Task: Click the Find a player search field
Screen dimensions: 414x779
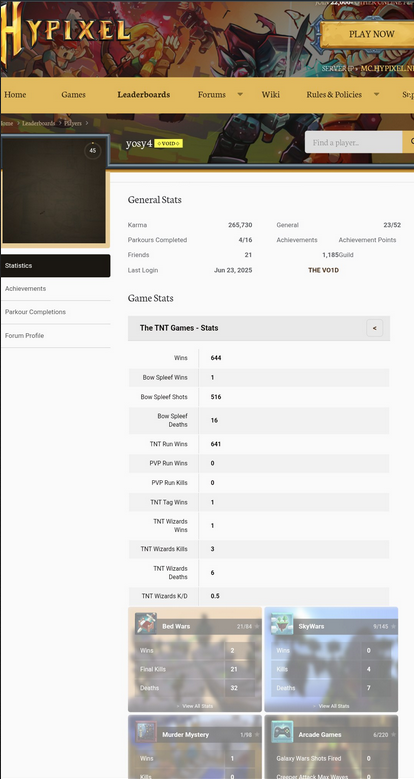Action: coord(353,143)
